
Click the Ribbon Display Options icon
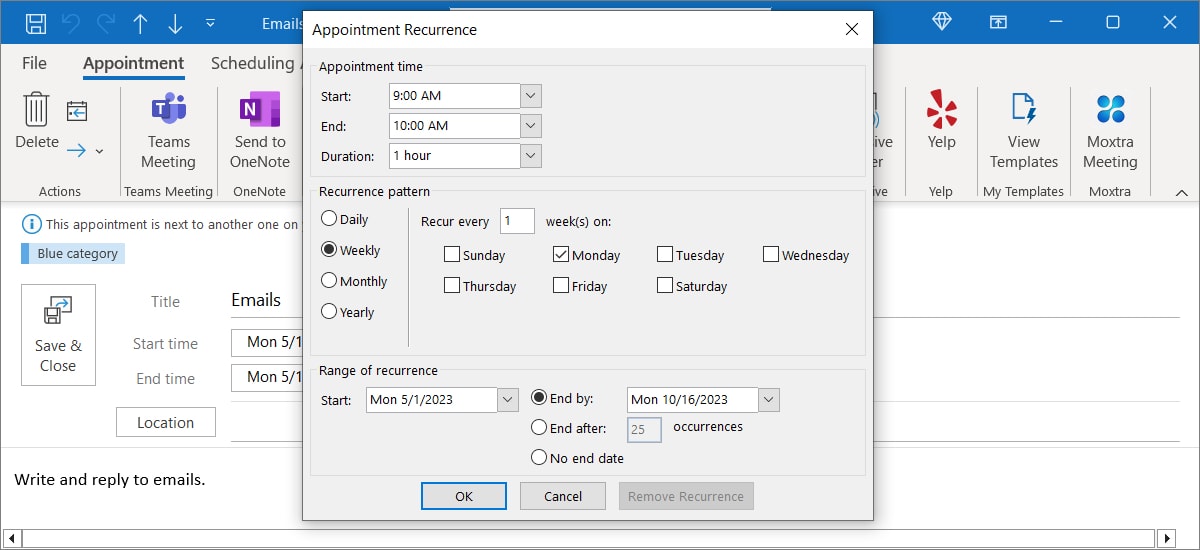pos(999,22)
